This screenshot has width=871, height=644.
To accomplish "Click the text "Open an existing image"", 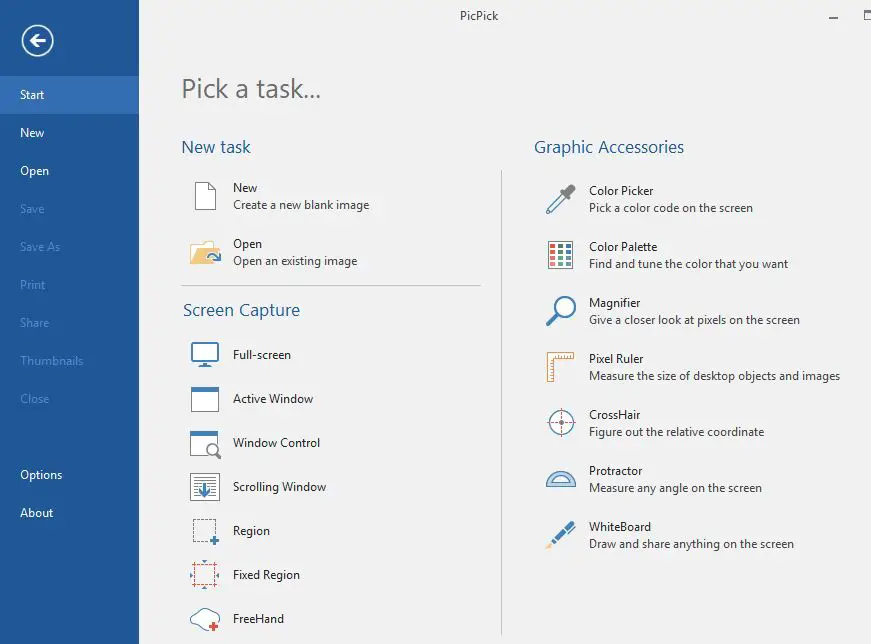I will pyautogui.click(x=295, y=261).
